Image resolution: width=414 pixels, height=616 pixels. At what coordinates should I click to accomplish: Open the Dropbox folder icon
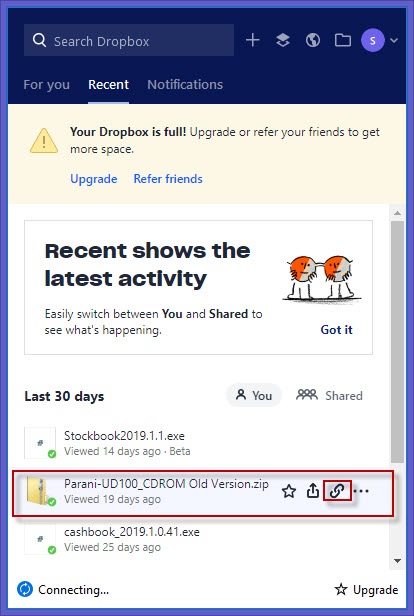(x=343, y=40)
